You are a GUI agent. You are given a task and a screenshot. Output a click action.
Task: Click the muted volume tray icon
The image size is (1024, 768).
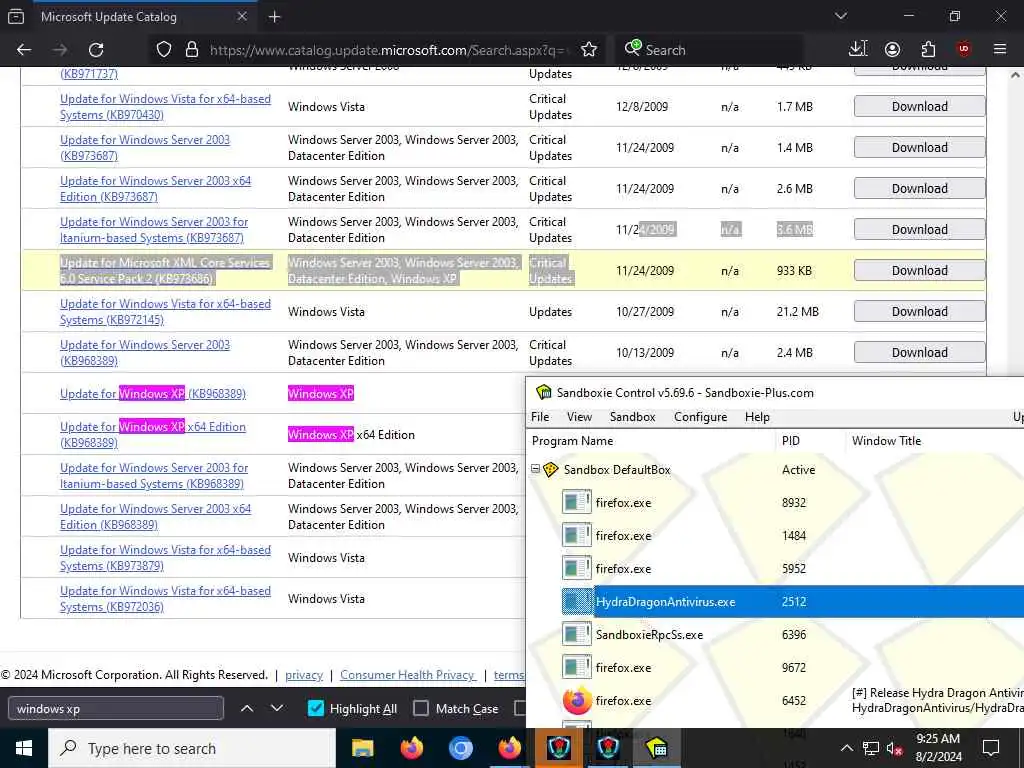point(895,748)
